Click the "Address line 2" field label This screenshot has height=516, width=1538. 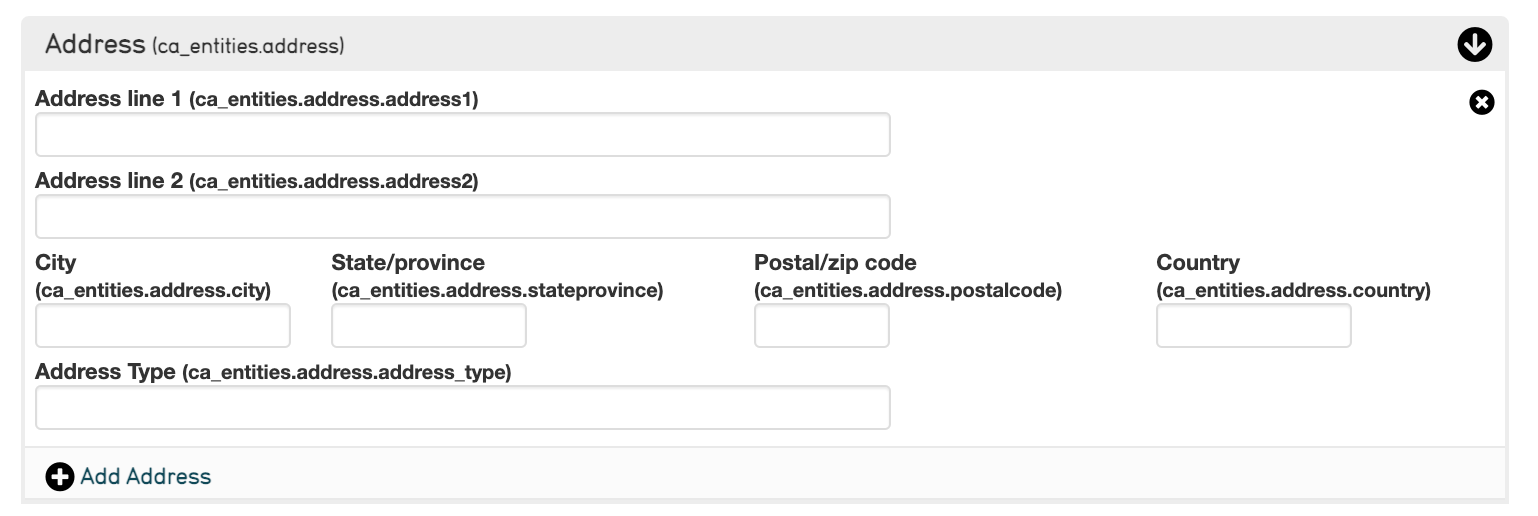110,181
